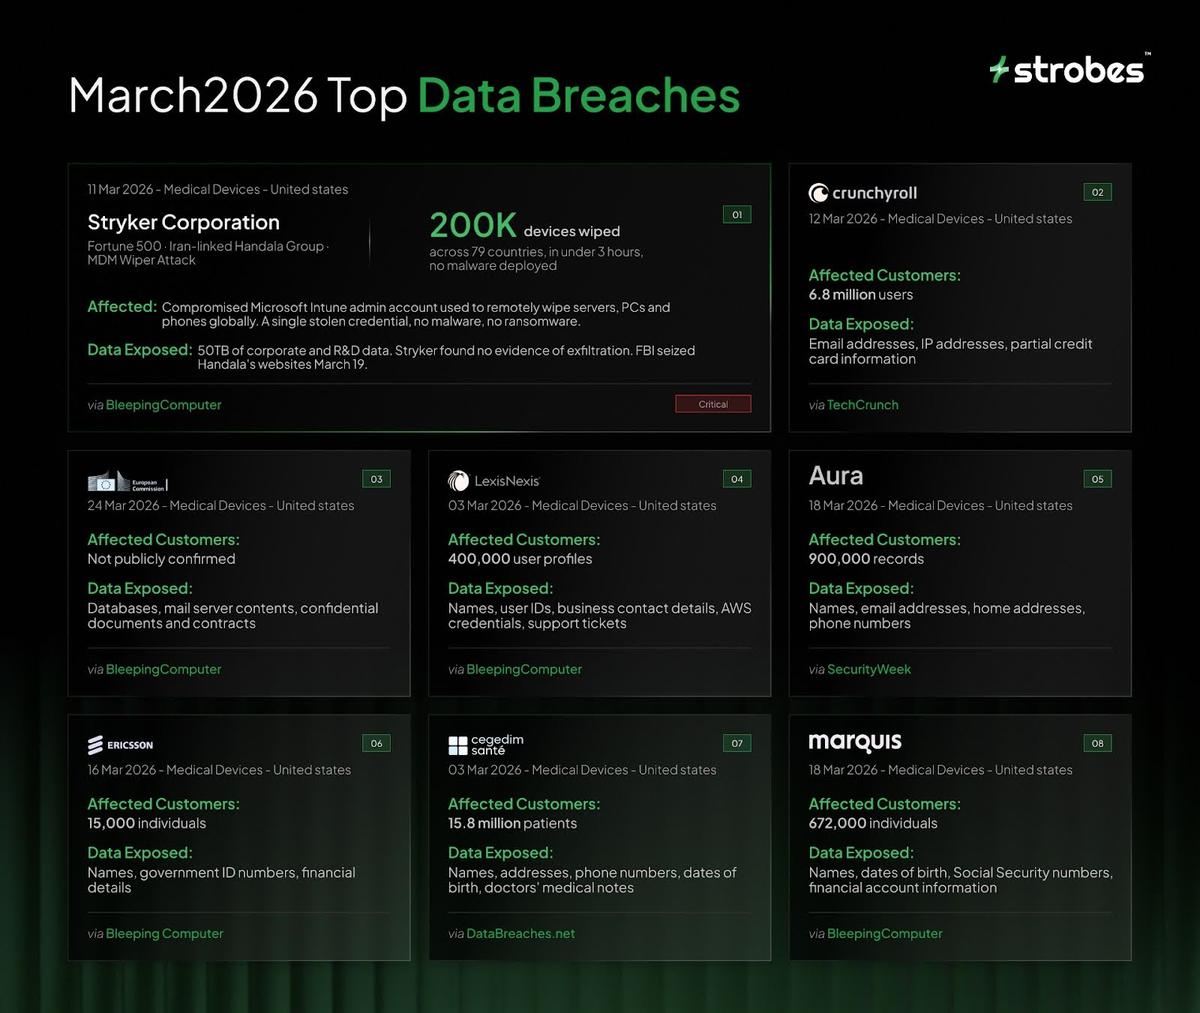
Task: Click the marquis logo
Action: [x=855, y=743]
